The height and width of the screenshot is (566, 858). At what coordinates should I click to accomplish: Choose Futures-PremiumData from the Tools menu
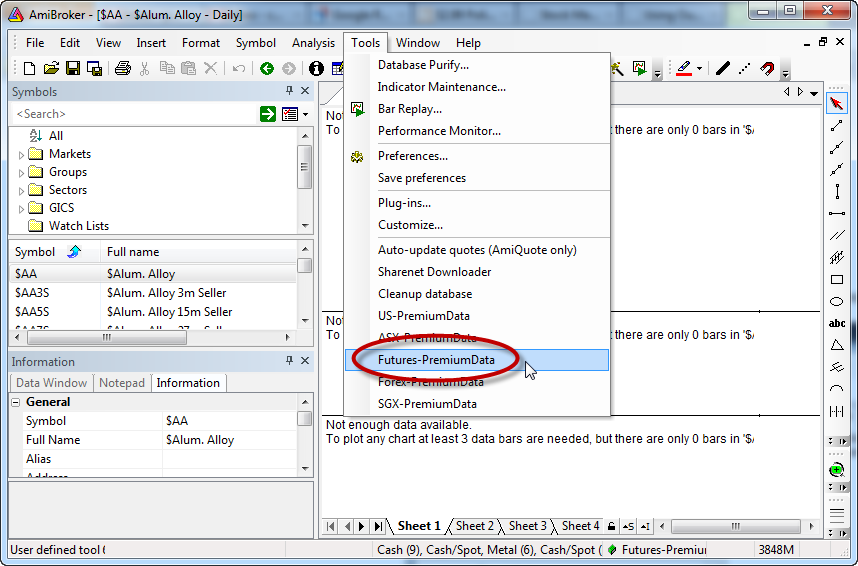point(477,360)
